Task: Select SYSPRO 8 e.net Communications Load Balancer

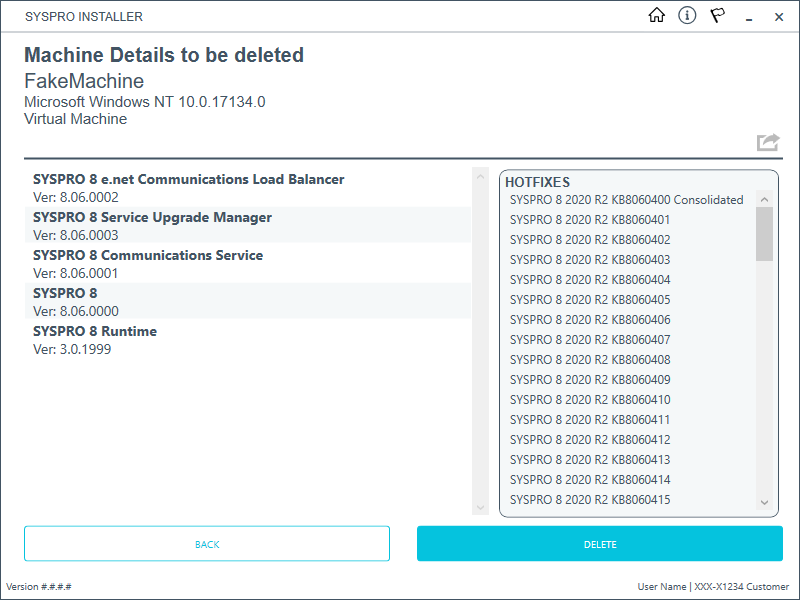Action: click(x=188, y=180)
